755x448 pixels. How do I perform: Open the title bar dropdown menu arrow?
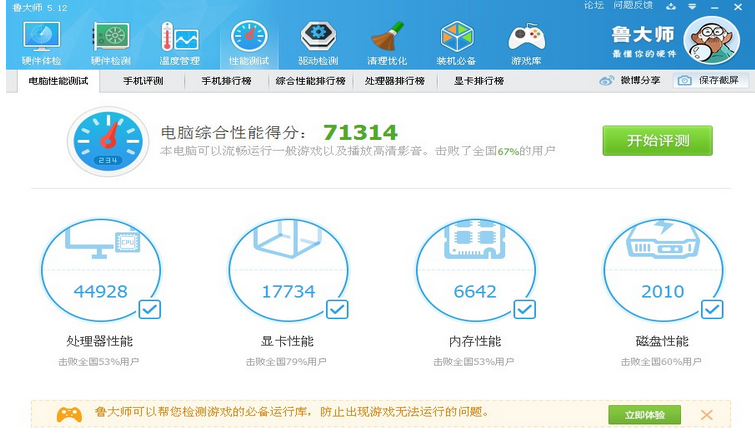coord(692,7)
